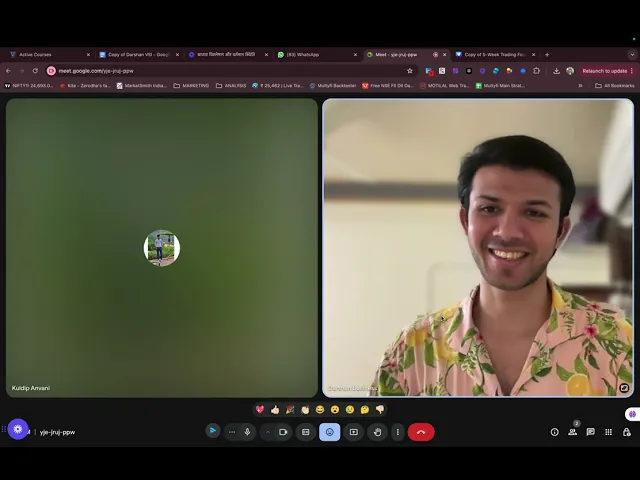
Task: Click the Present now screen share button
Action: pos(354,432)
